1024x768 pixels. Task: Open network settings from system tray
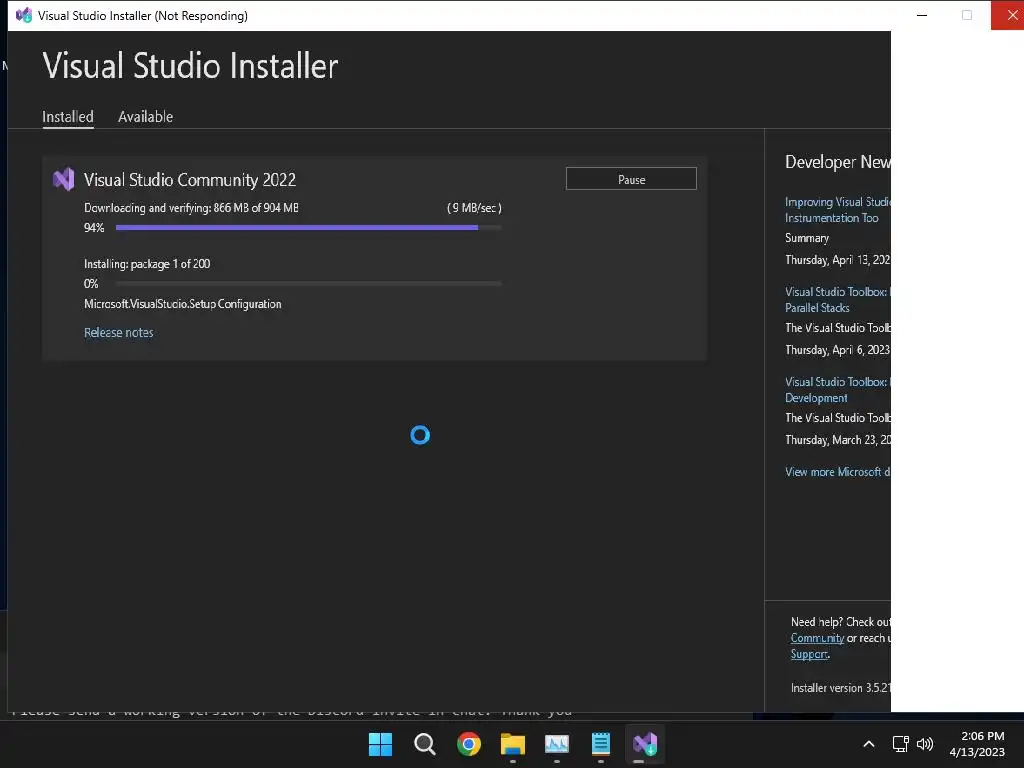pos(901,744)
